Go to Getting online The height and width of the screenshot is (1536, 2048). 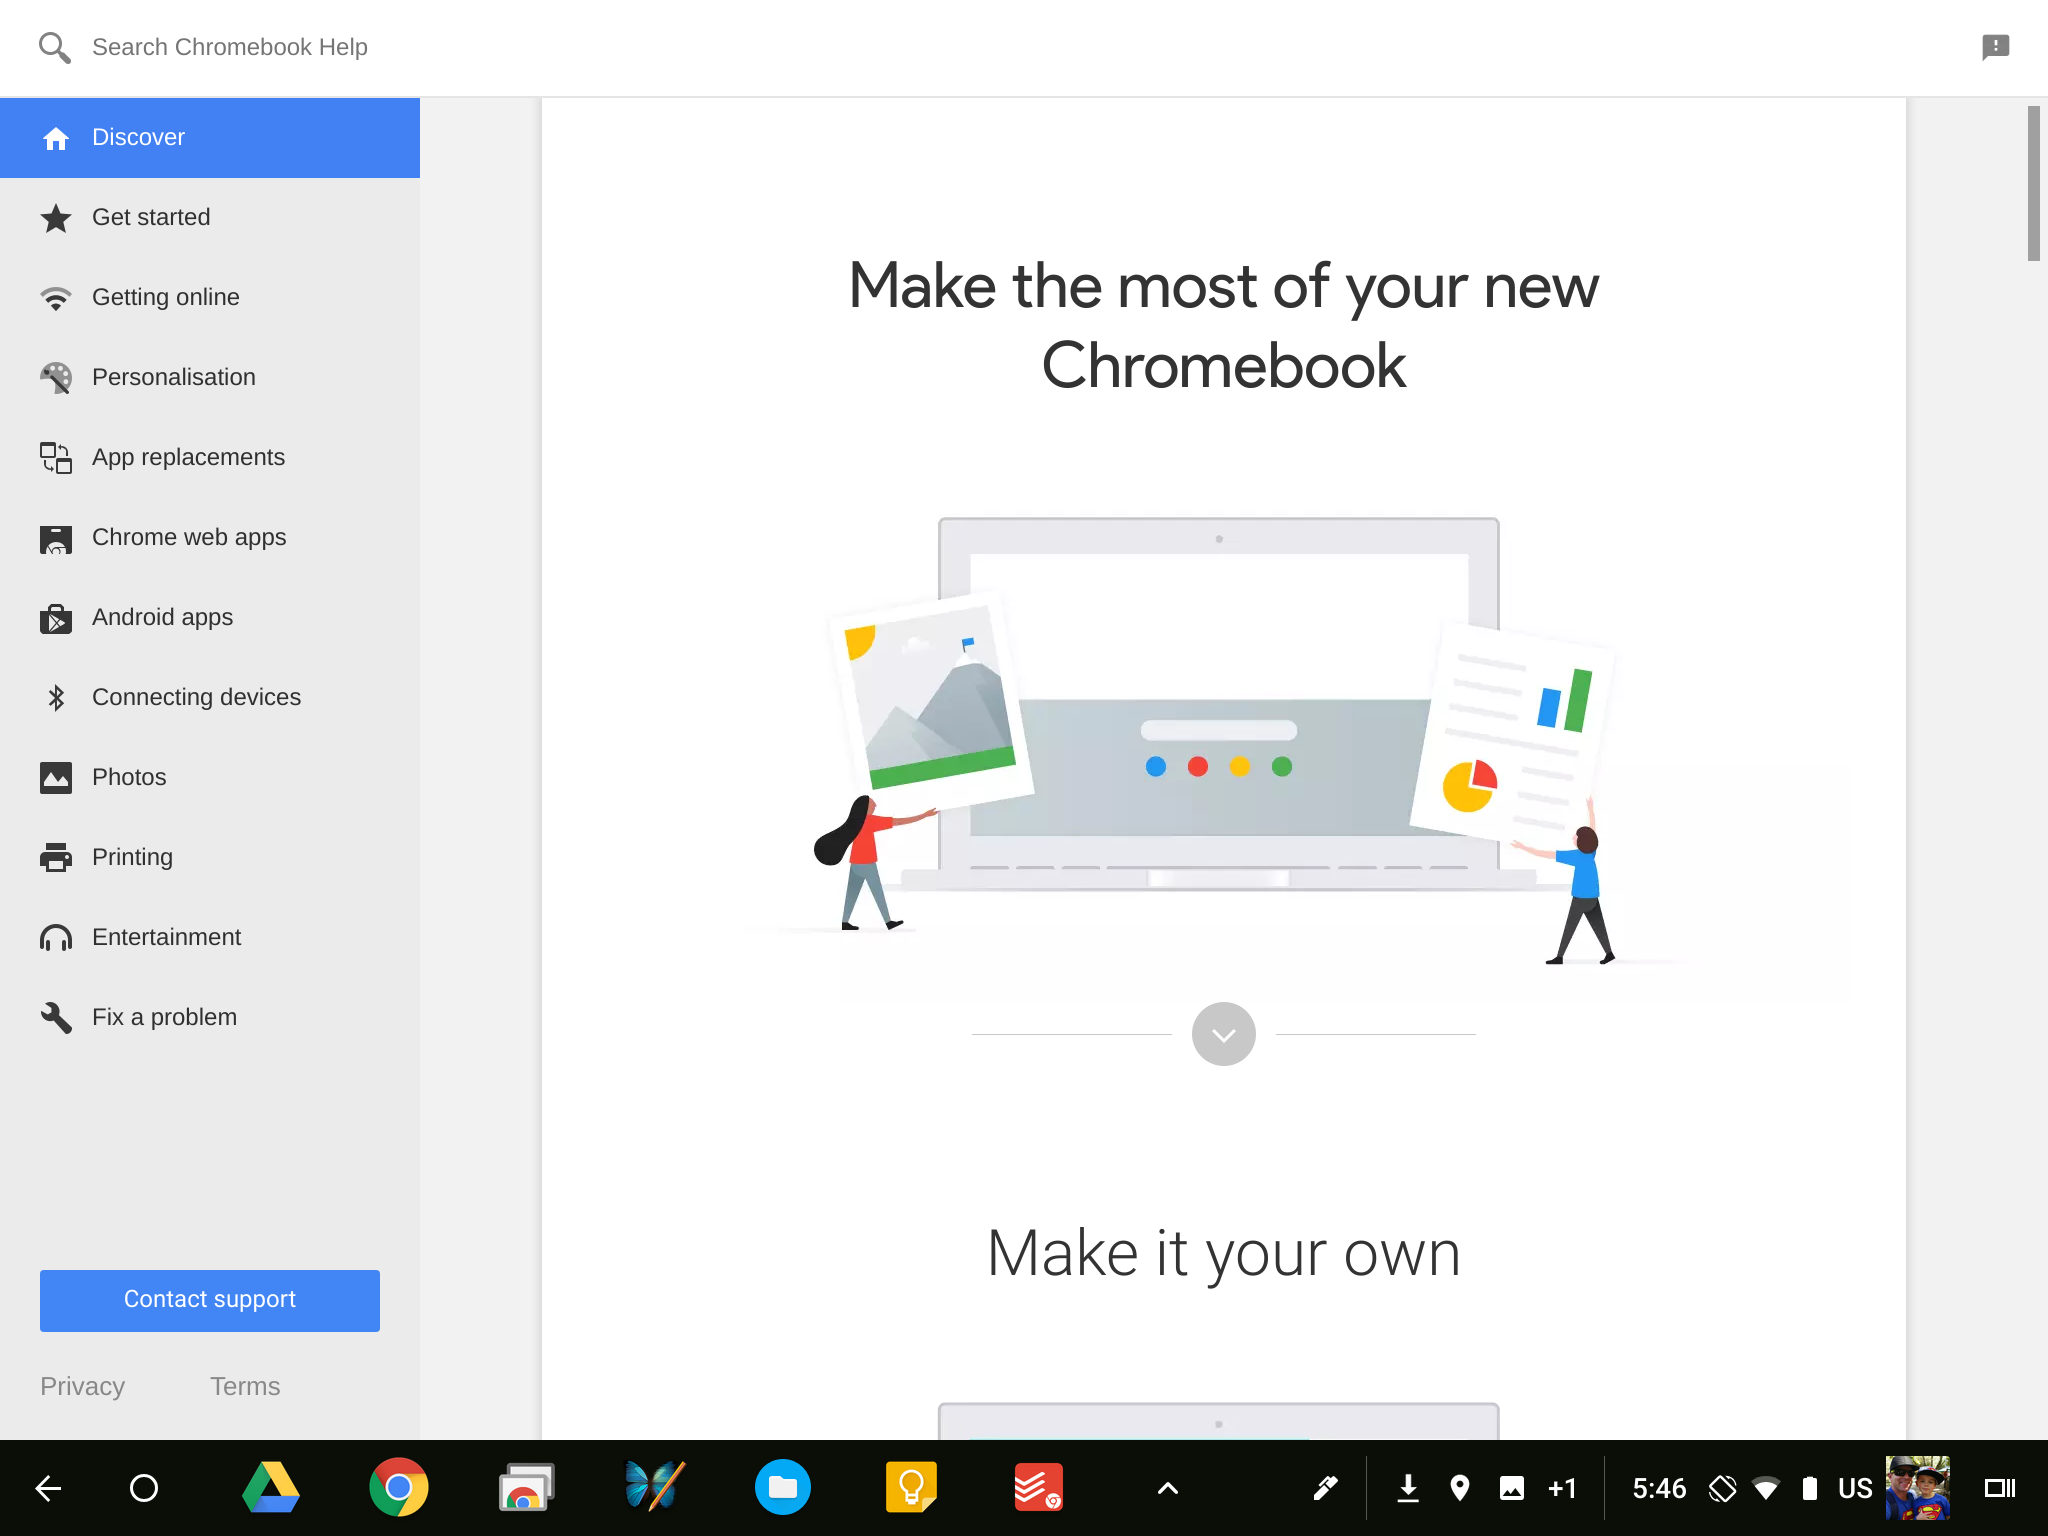click(x=210, y=298)
